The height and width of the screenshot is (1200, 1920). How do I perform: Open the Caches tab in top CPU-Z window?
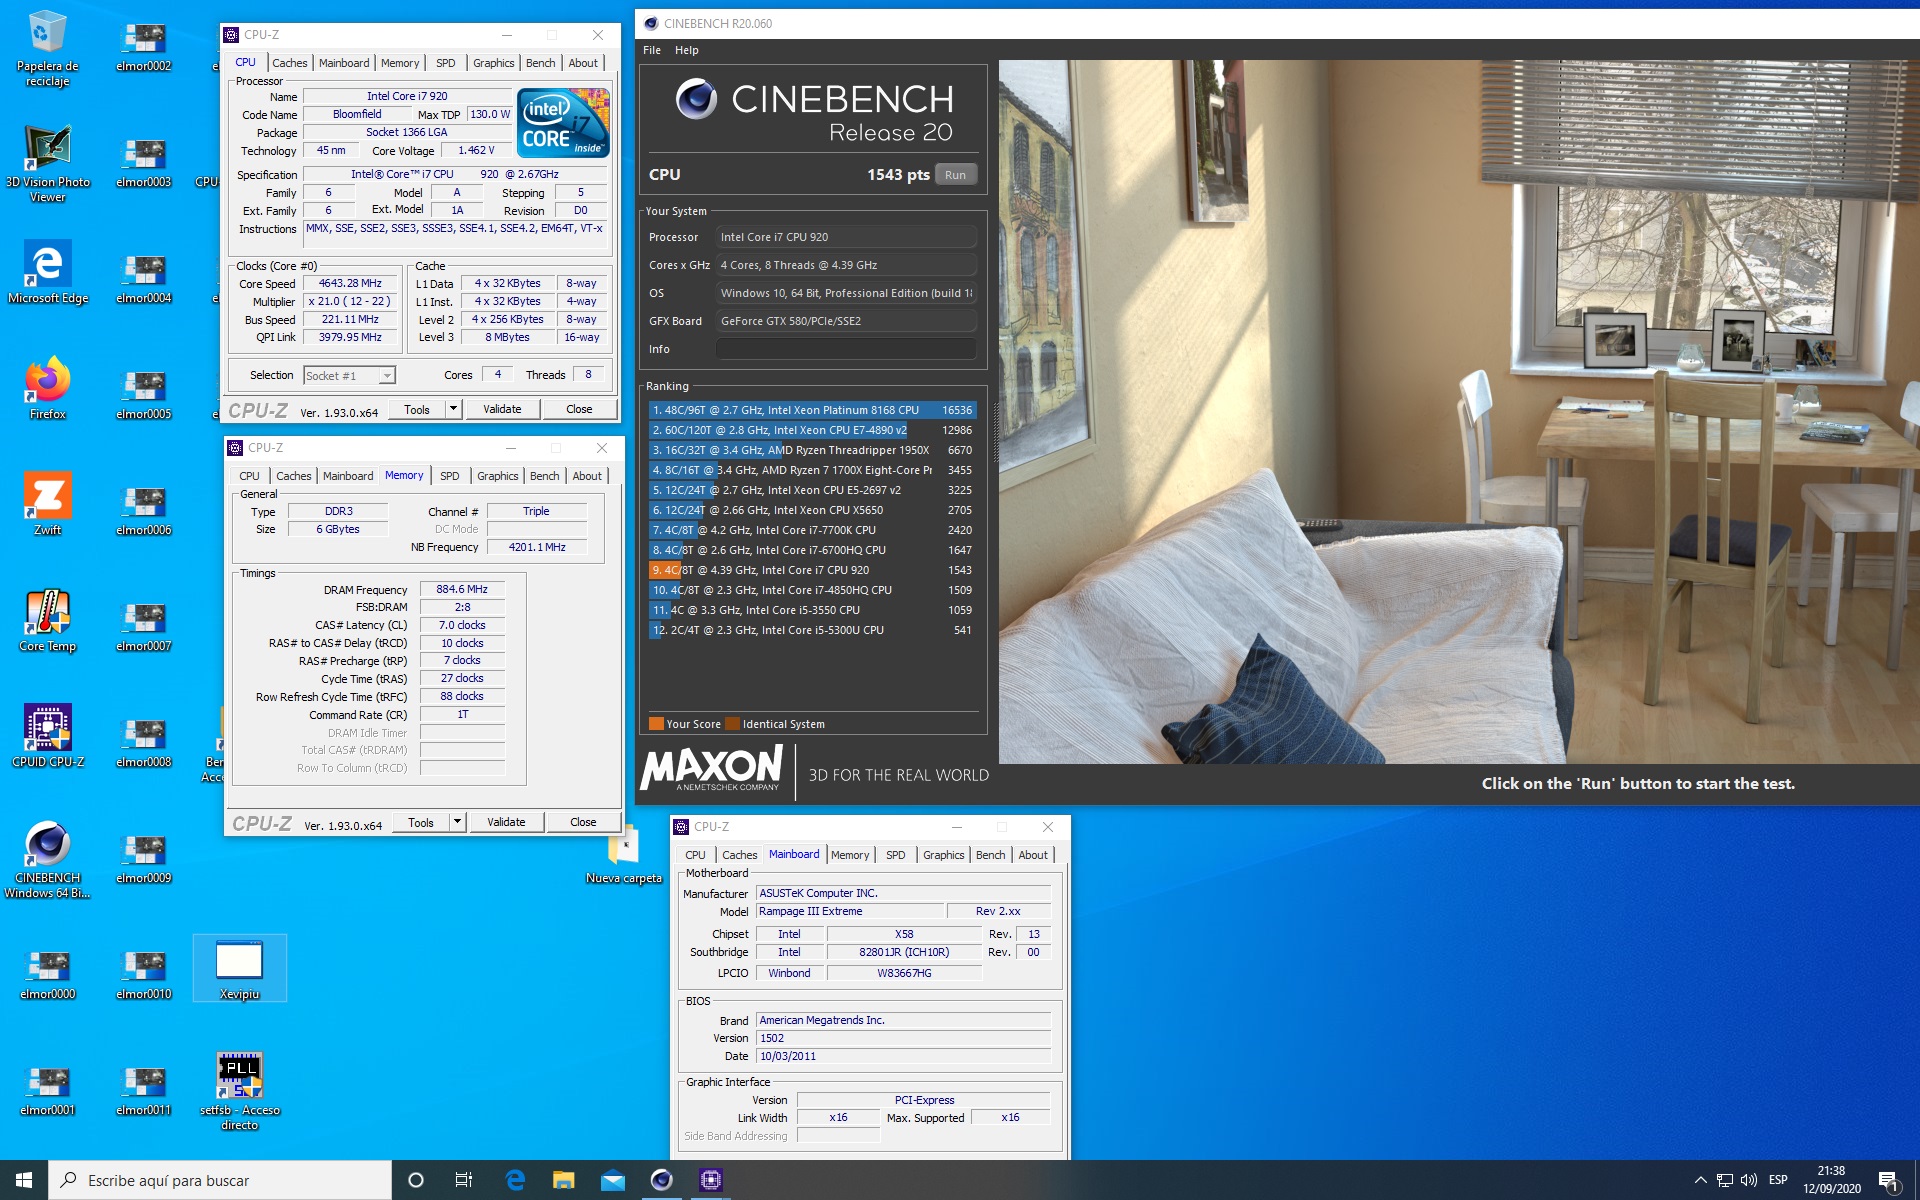click(x=290, y=63)
